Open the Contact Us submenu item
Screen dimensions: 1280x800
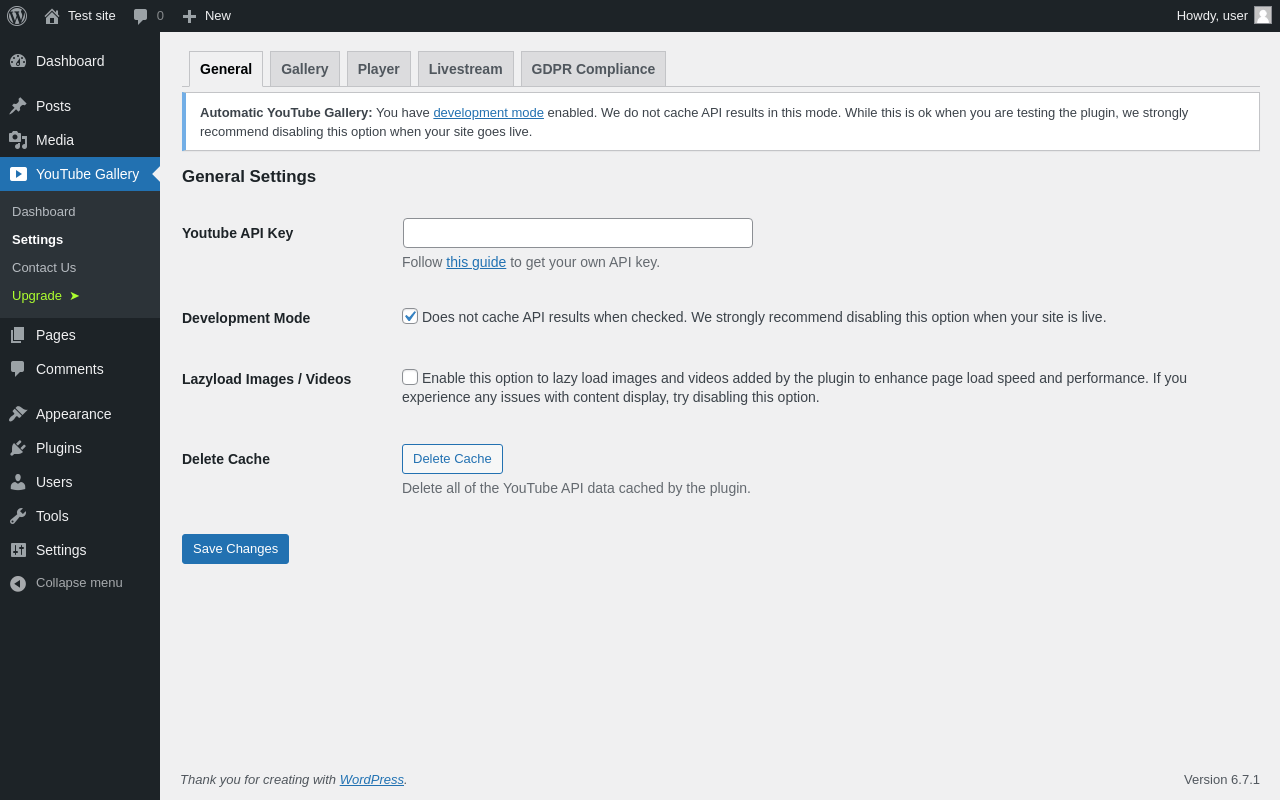coord(44,268)
